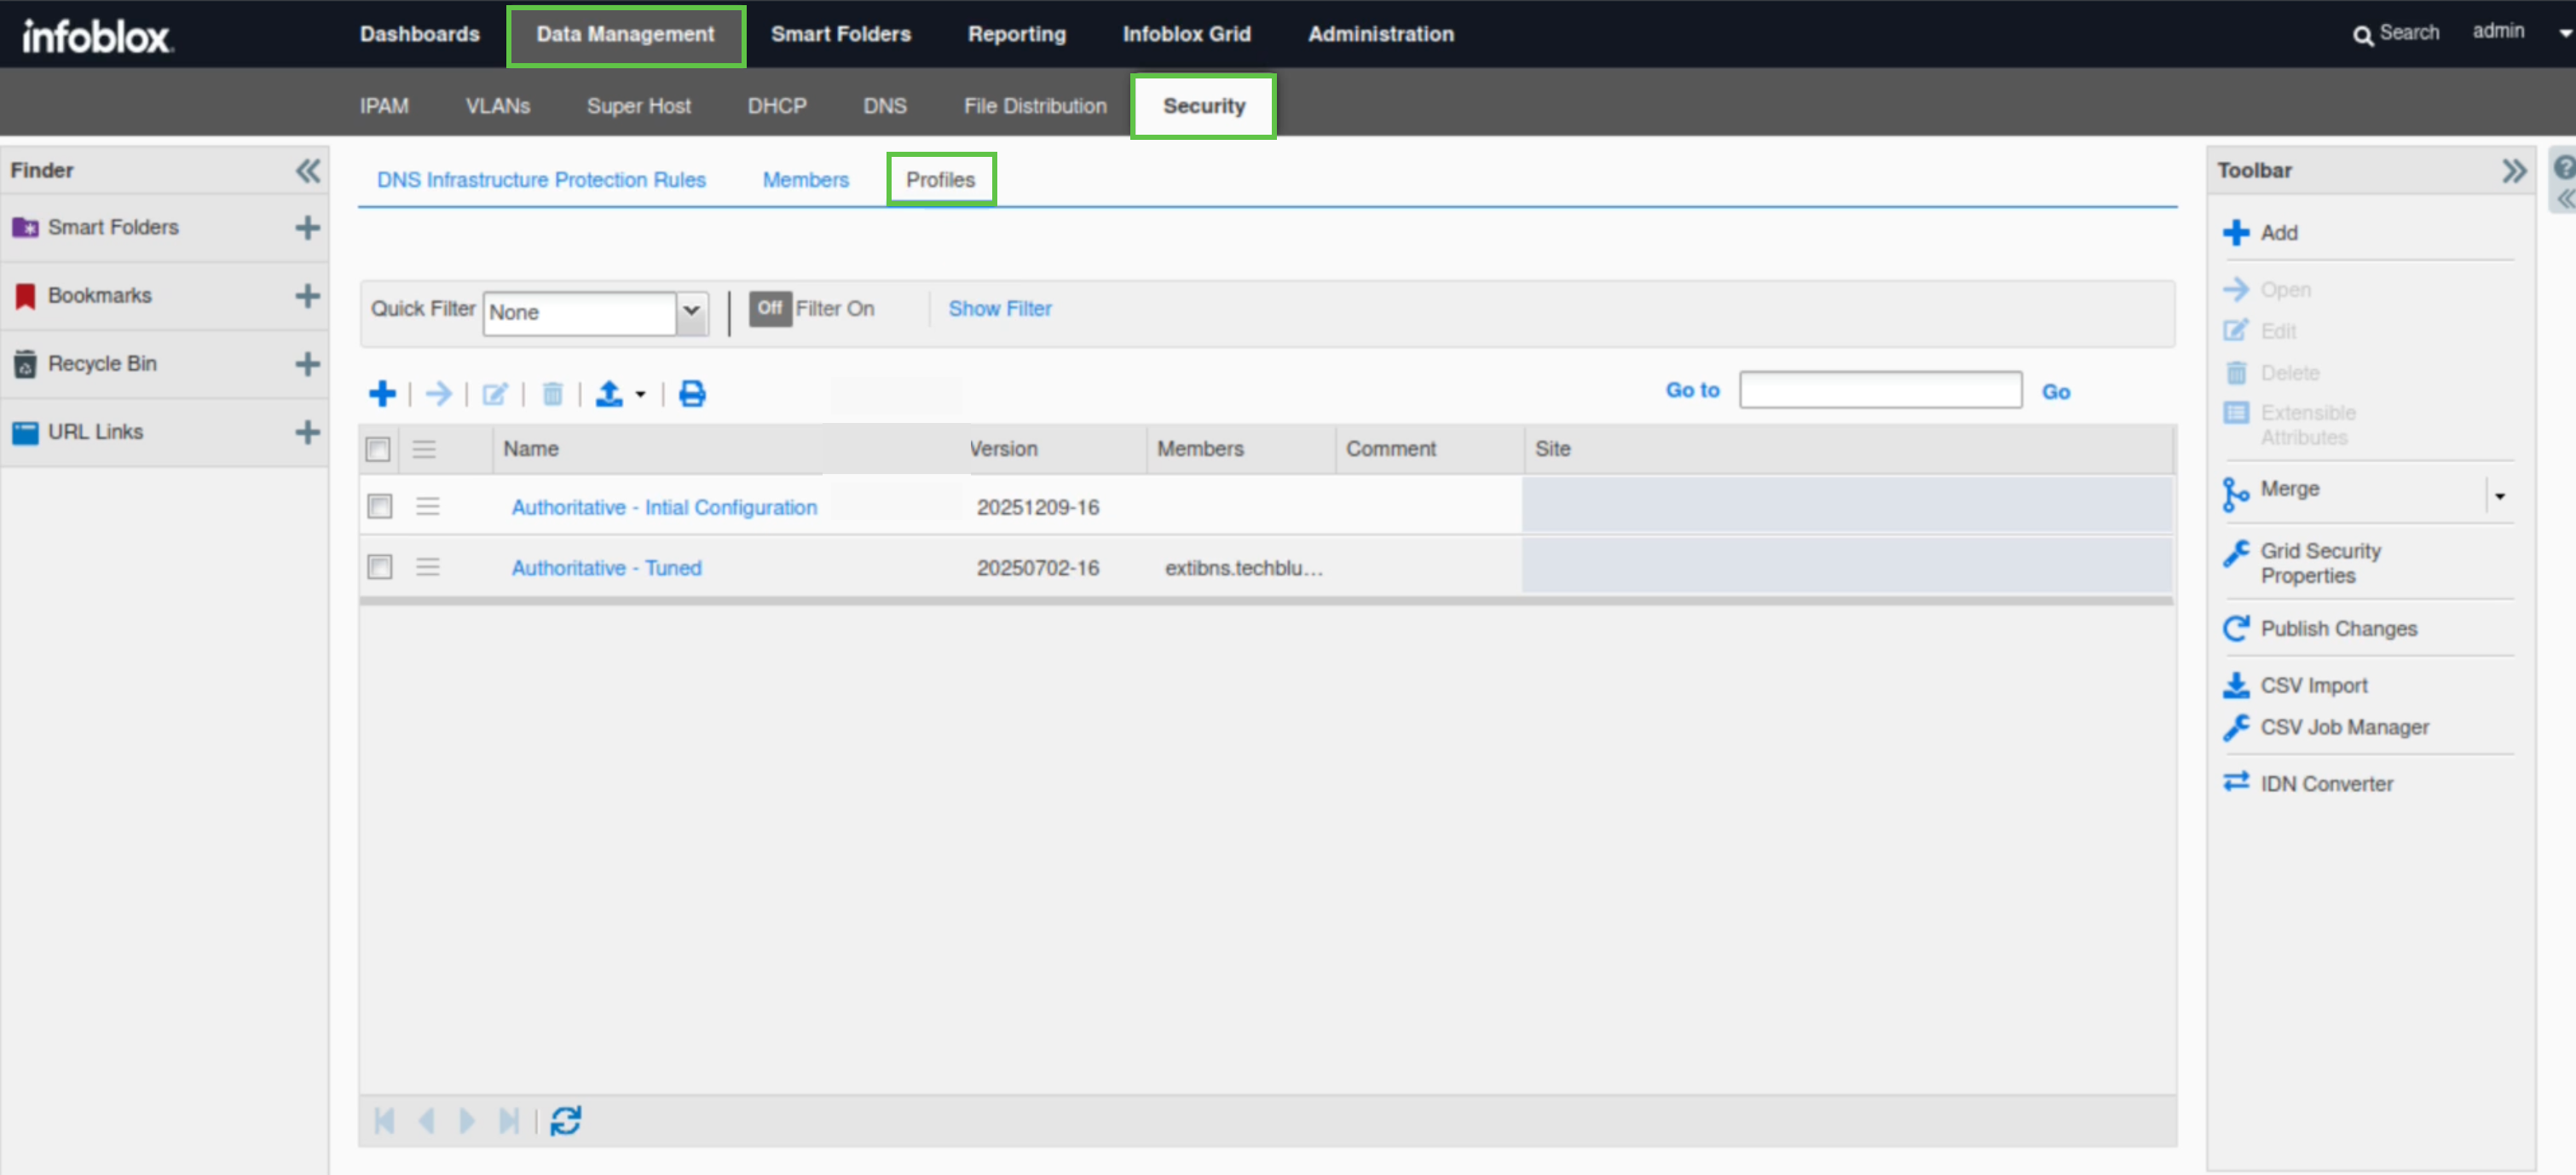The width and height of the screenshot is (2576, 1175).
Task: Click the Show Filter link
Action: pos(1000,309)
